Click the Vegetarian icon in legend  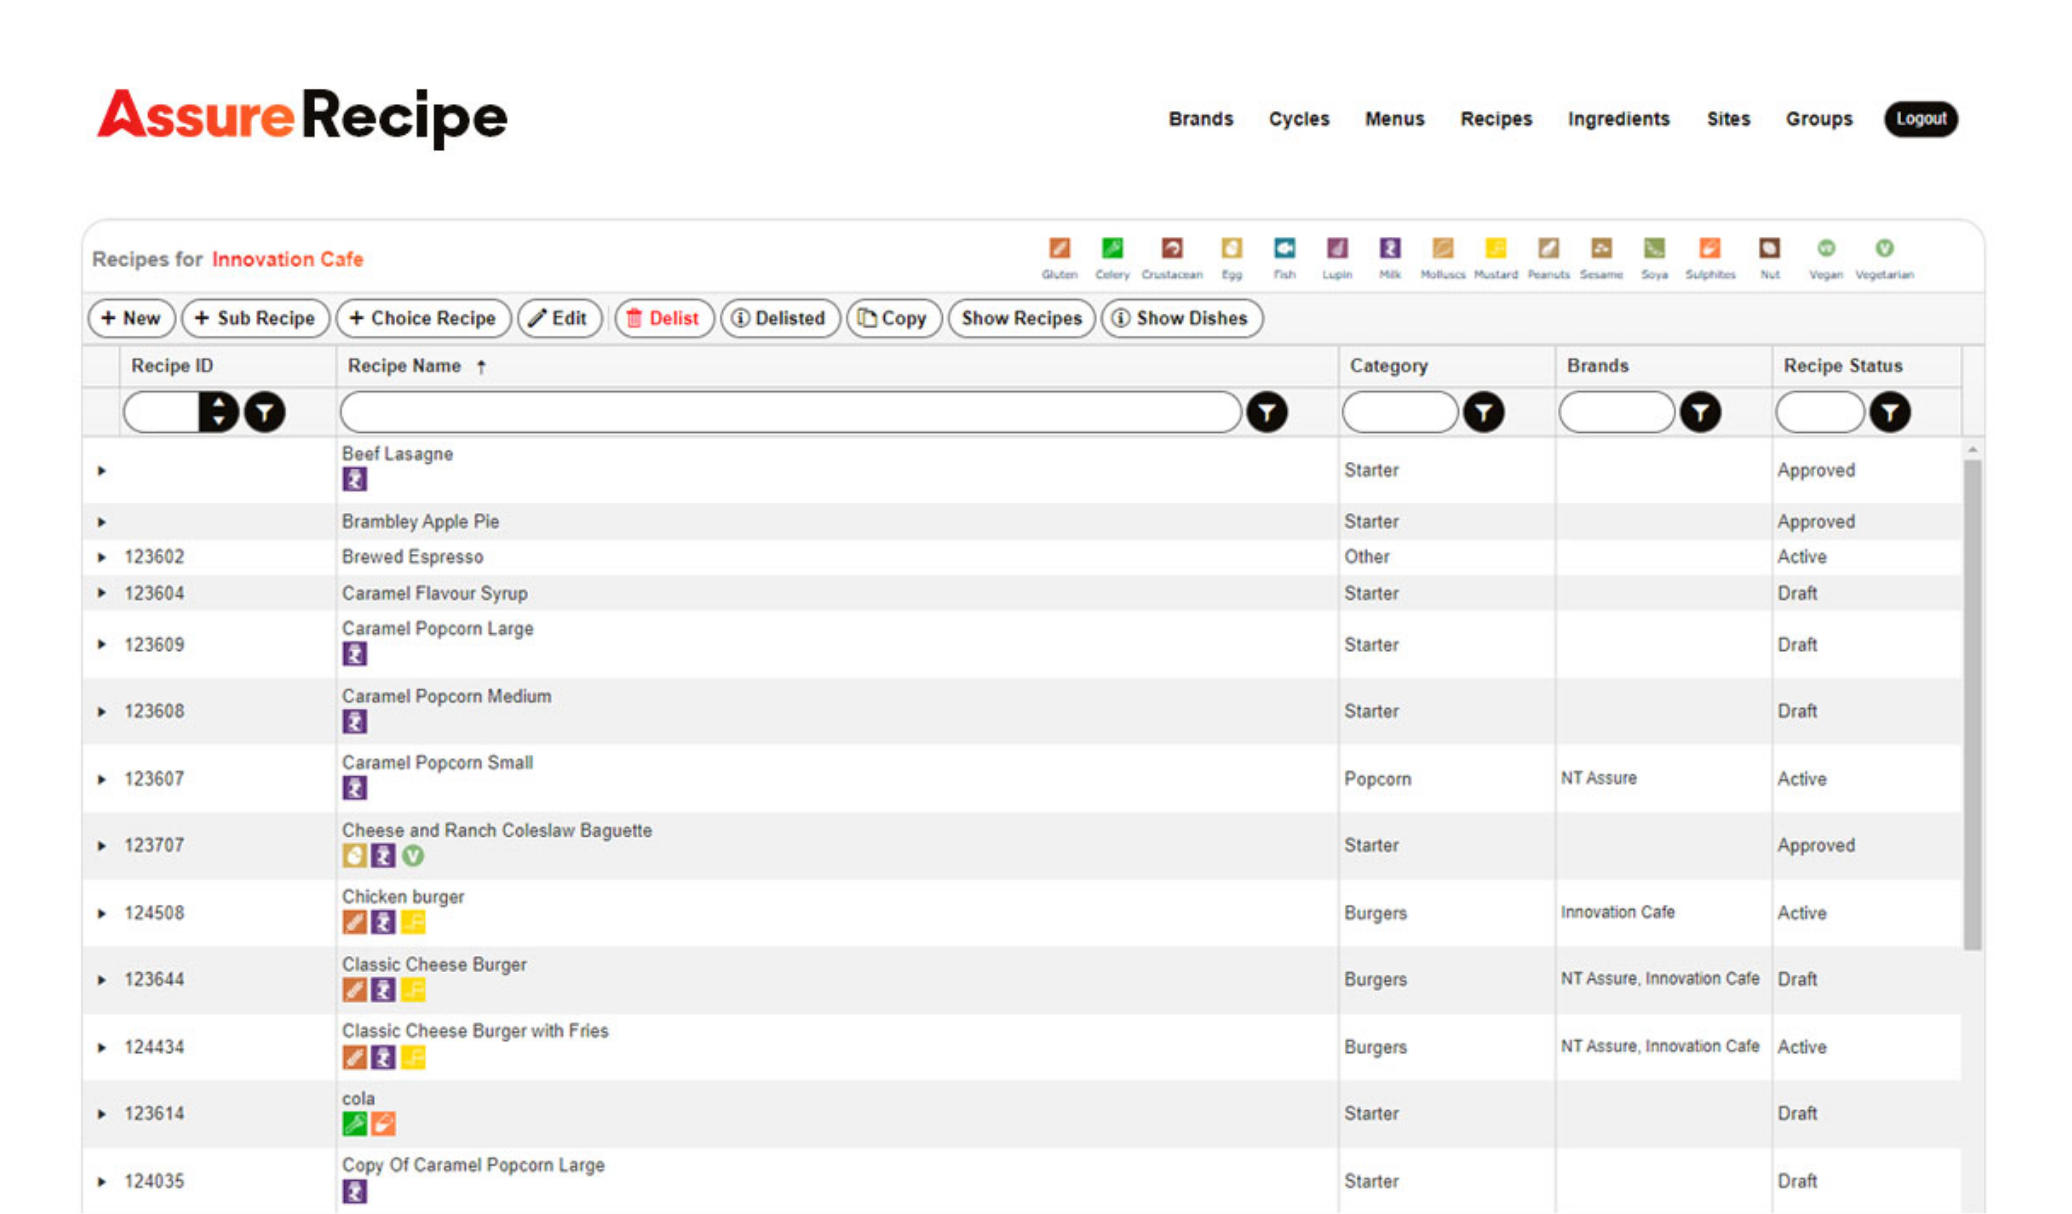1884,248
